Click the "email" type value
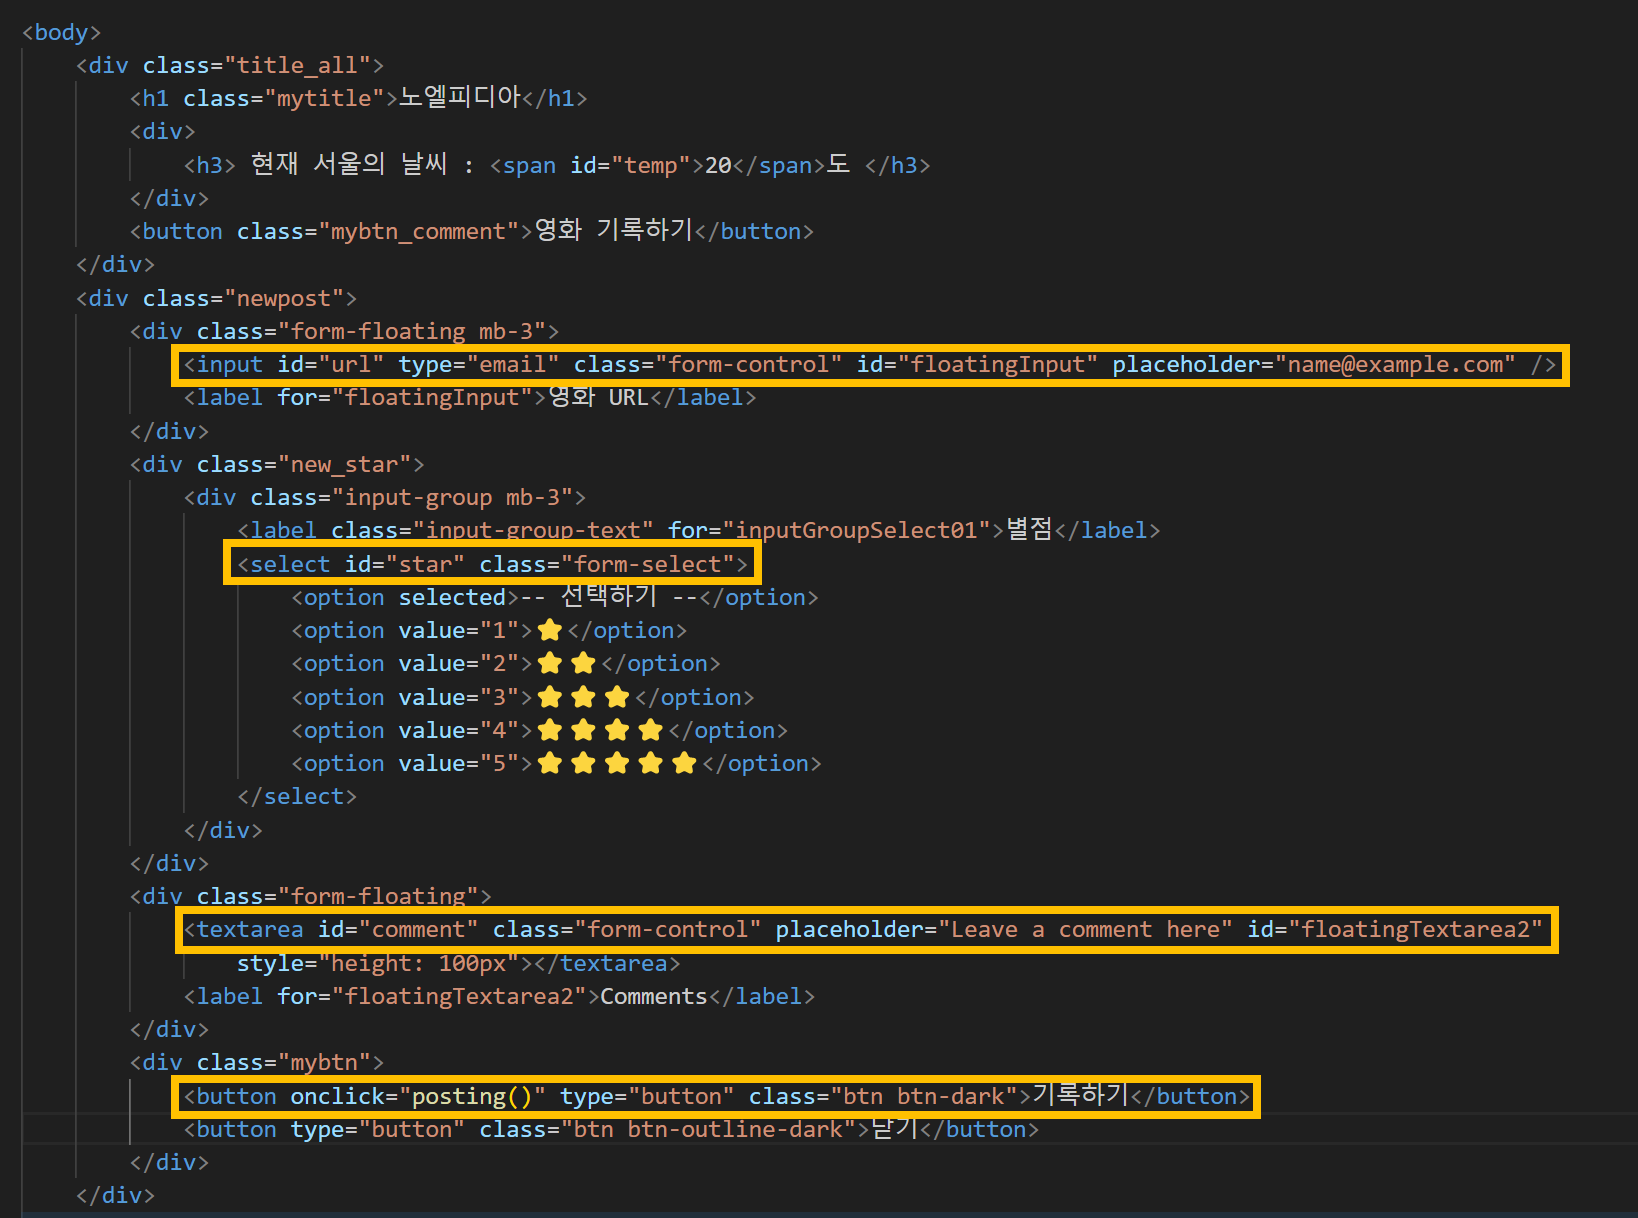Image resolution: width=1638 pixels, height=1218 pixels. tap(513, 364)
